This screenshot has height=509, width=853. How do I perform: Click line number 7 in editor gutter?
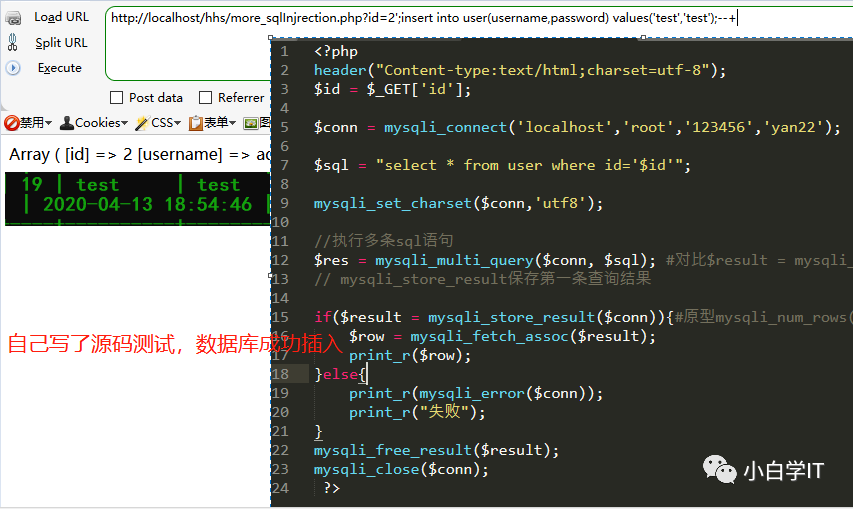tap(284, 165)
